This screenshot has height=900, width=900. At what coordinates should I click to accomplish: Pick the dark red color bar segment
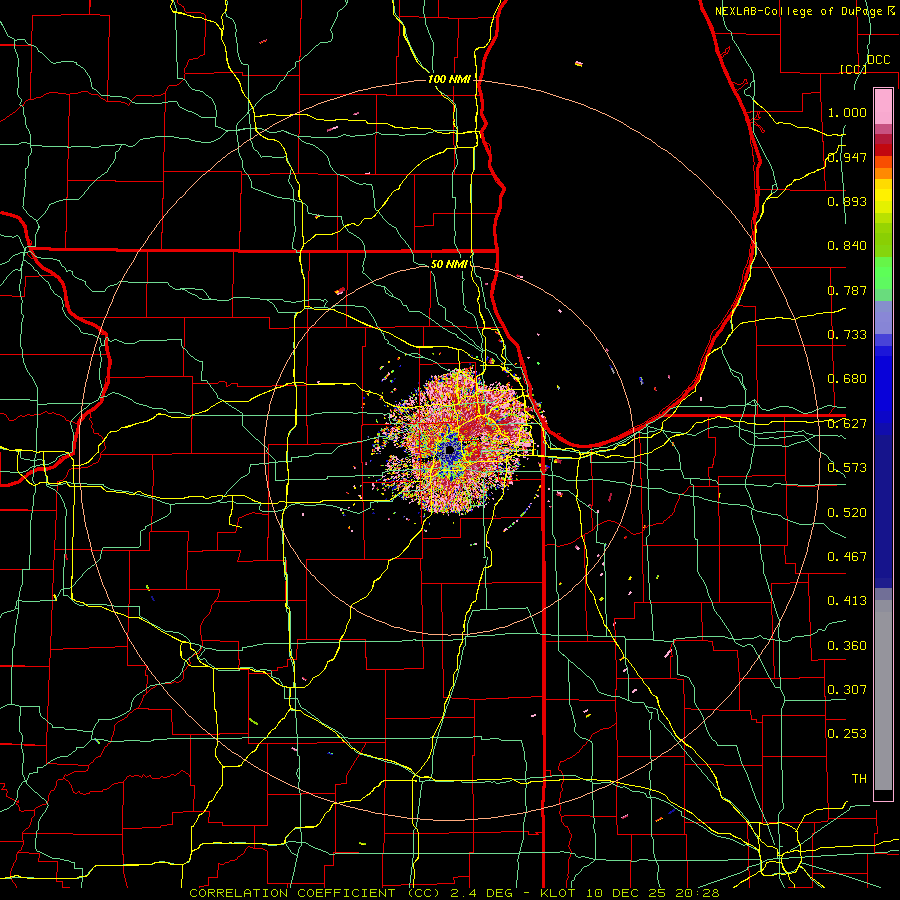point(883,150)
